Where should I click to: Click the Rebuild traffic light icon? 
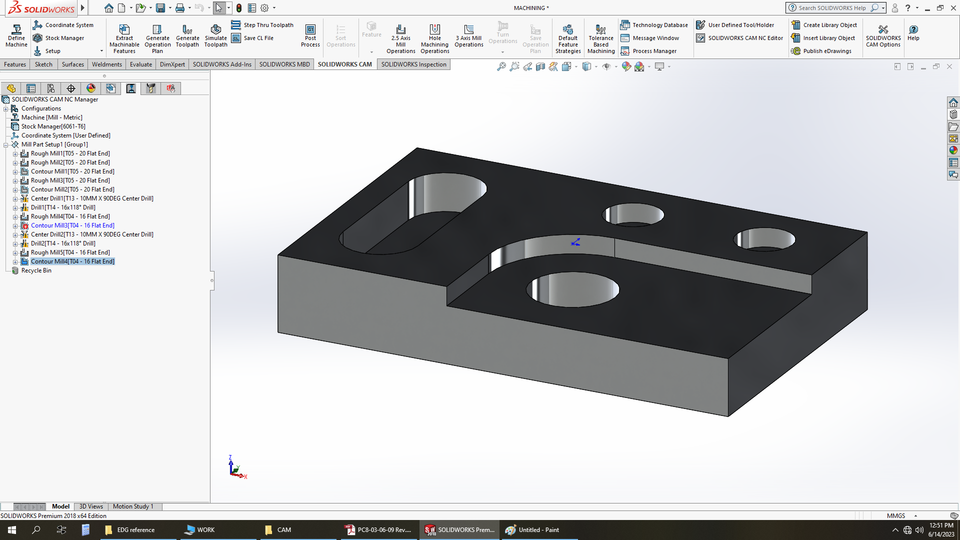click(x=239, y=8)
